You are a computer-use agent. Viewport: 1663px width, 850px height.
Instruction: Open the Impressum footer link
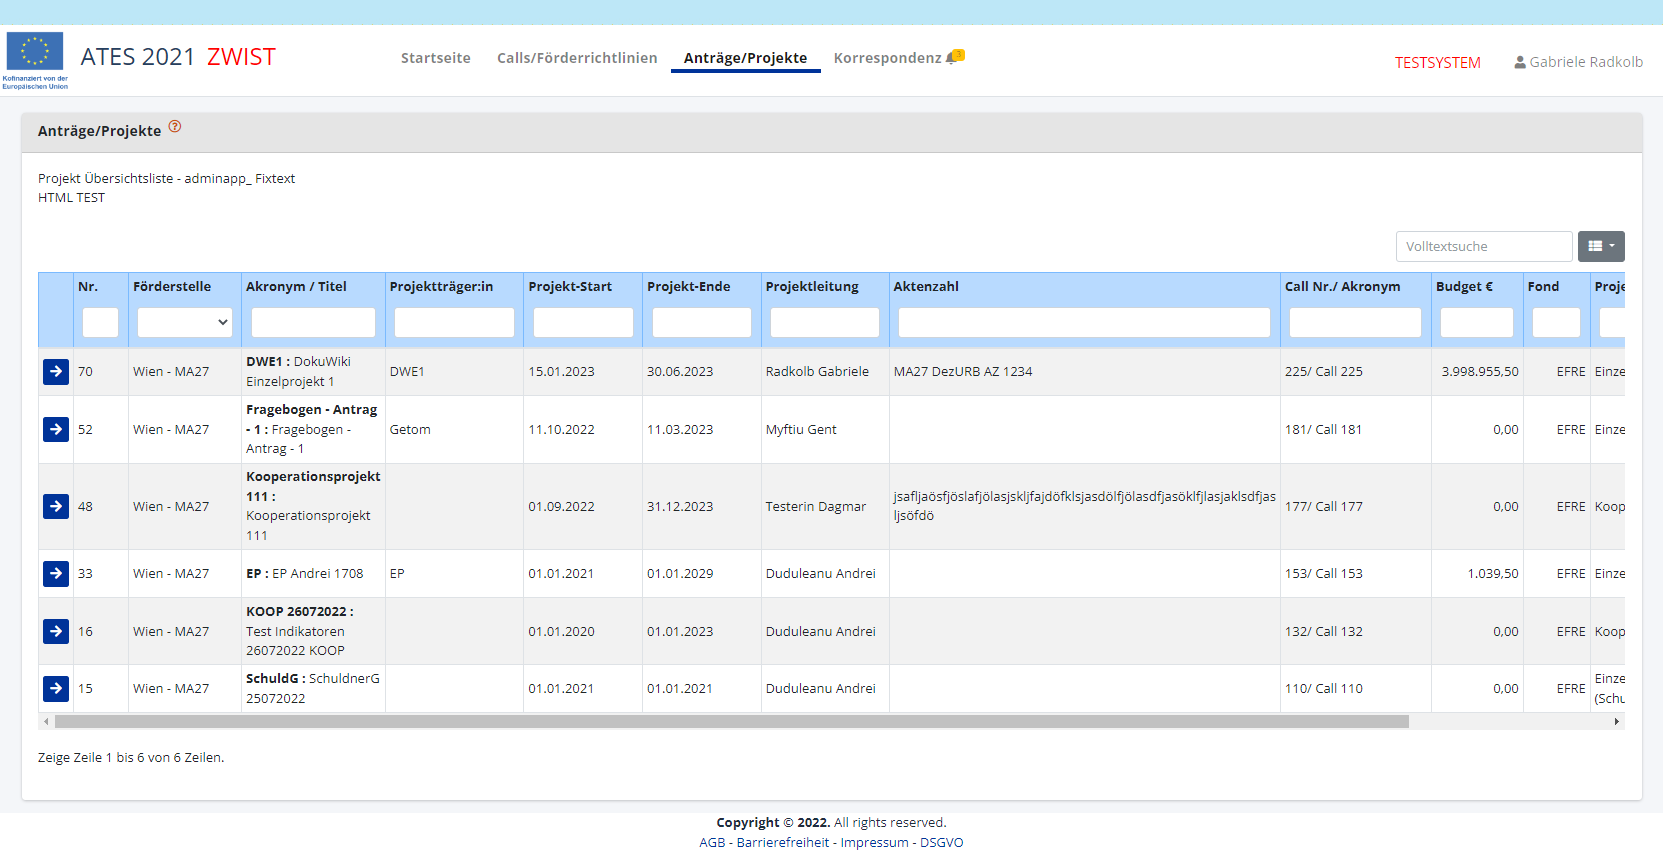click(874, 842)
